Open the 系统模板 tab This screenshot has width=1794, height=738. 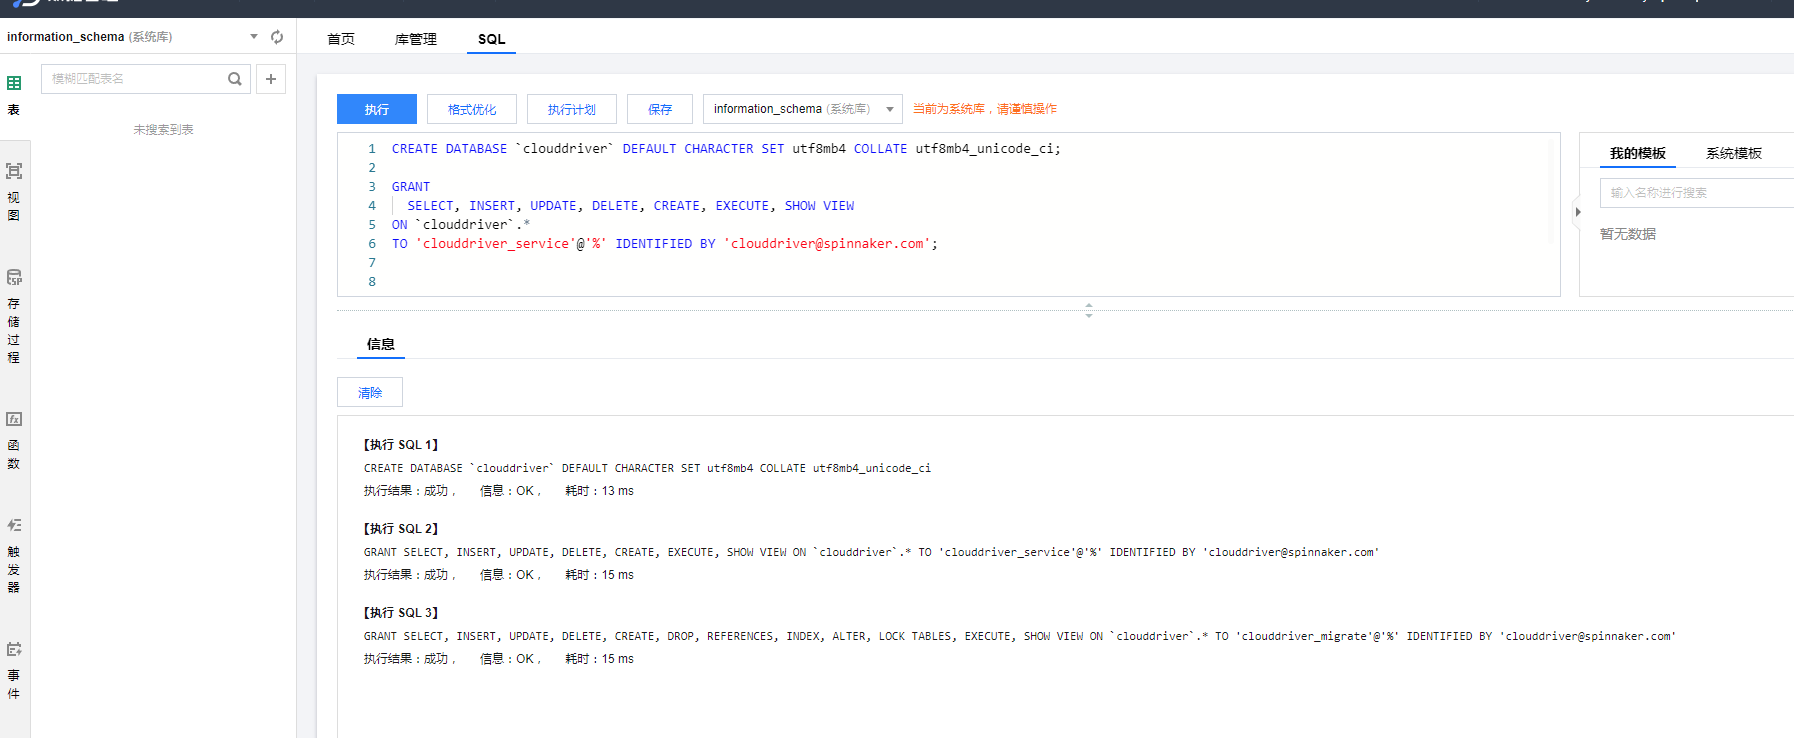[1734, 153]
